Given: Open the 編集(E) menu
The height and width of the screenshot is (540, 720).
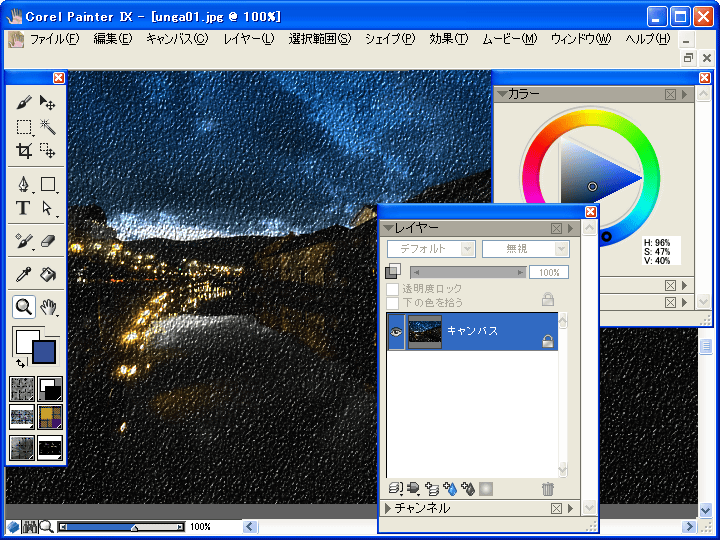Looking at the screenshot, I should coord(112,39).
